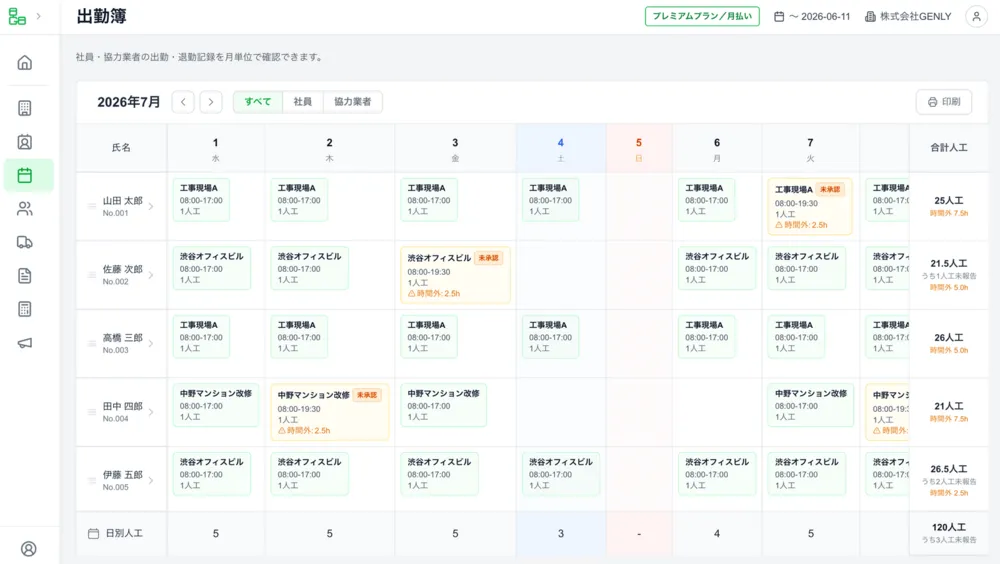
Task: Click 山田 太郎 total 25人工
Action: 948,200
